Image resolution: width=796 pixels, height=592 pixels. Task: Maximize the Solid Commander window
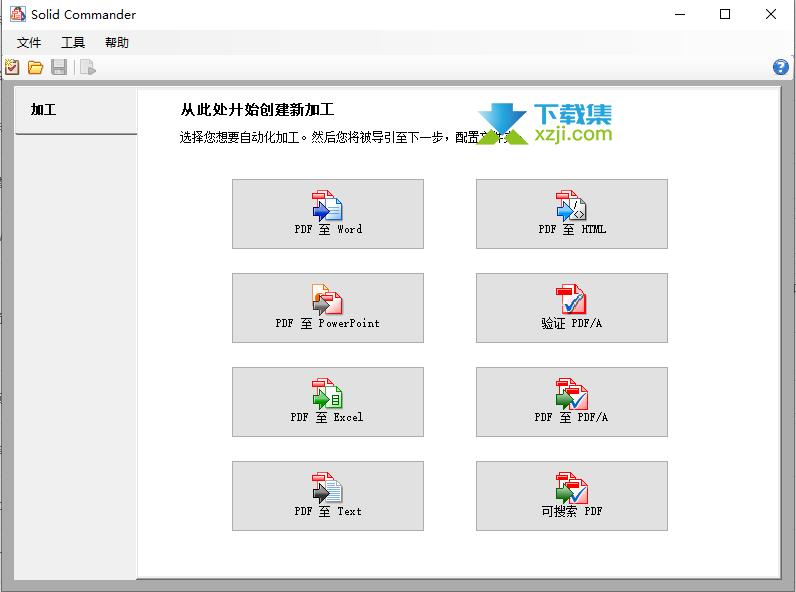pos(725,14)
